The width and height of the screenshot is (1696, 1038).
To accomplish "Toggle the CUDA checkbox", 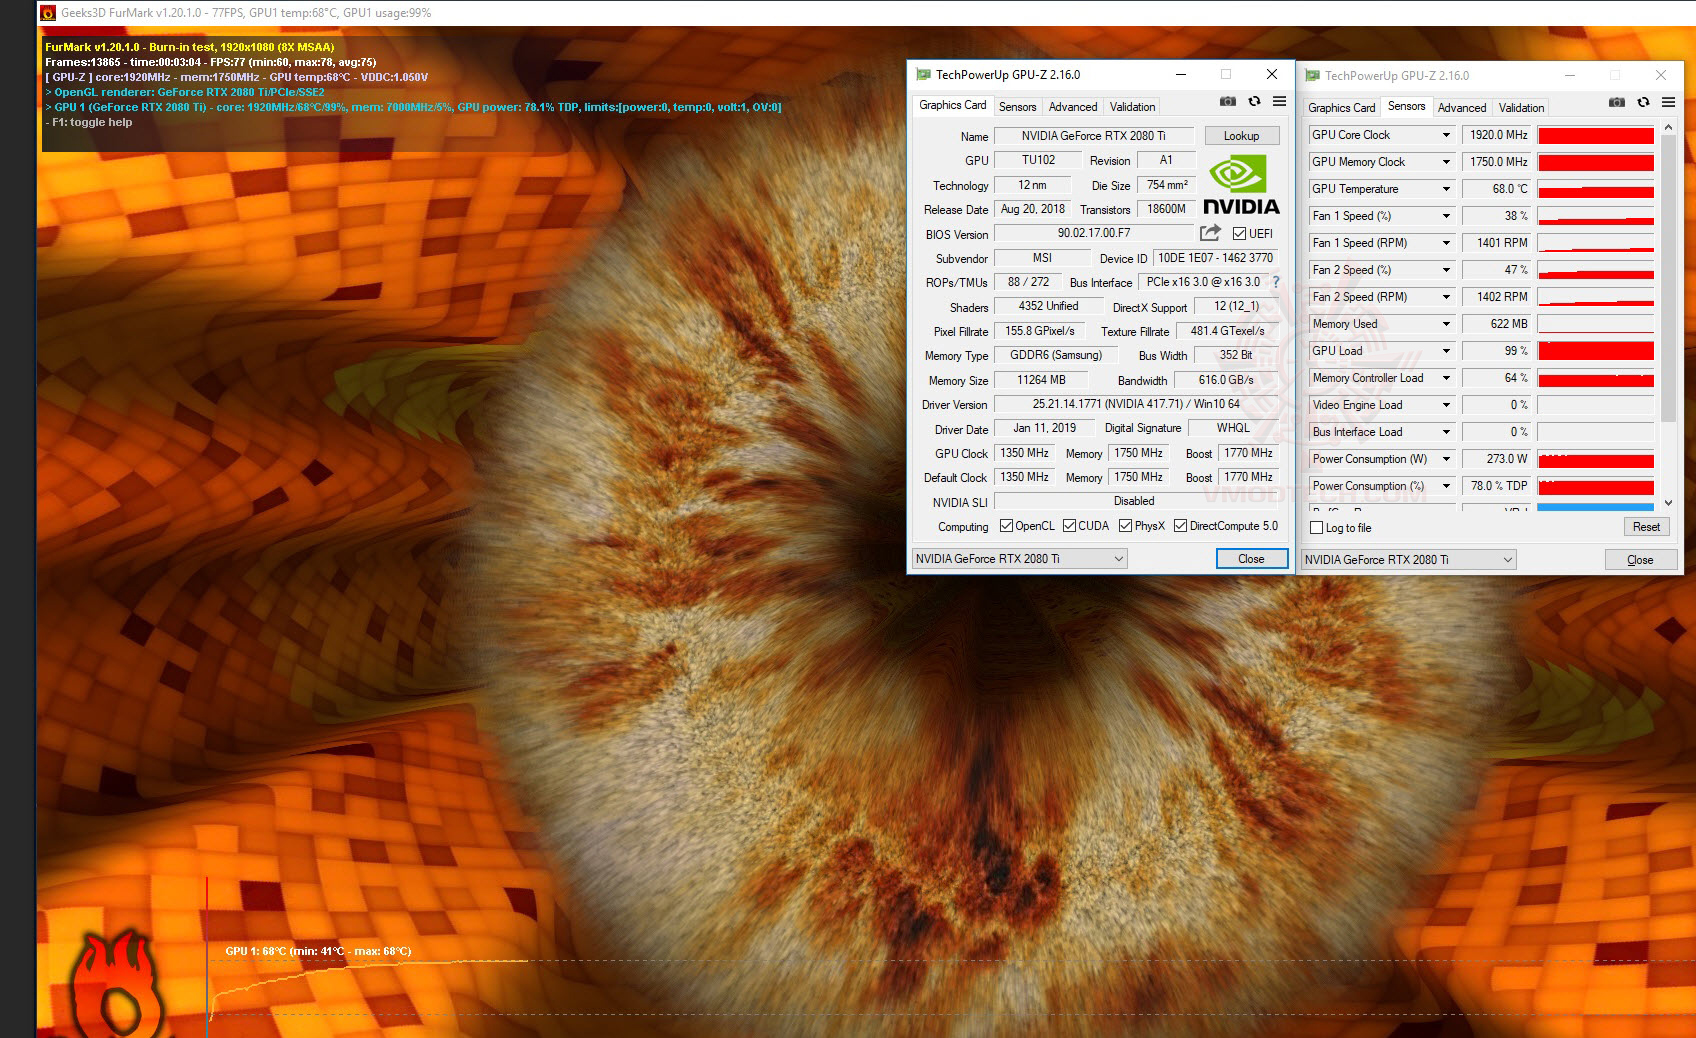I will coord(1069,526).
